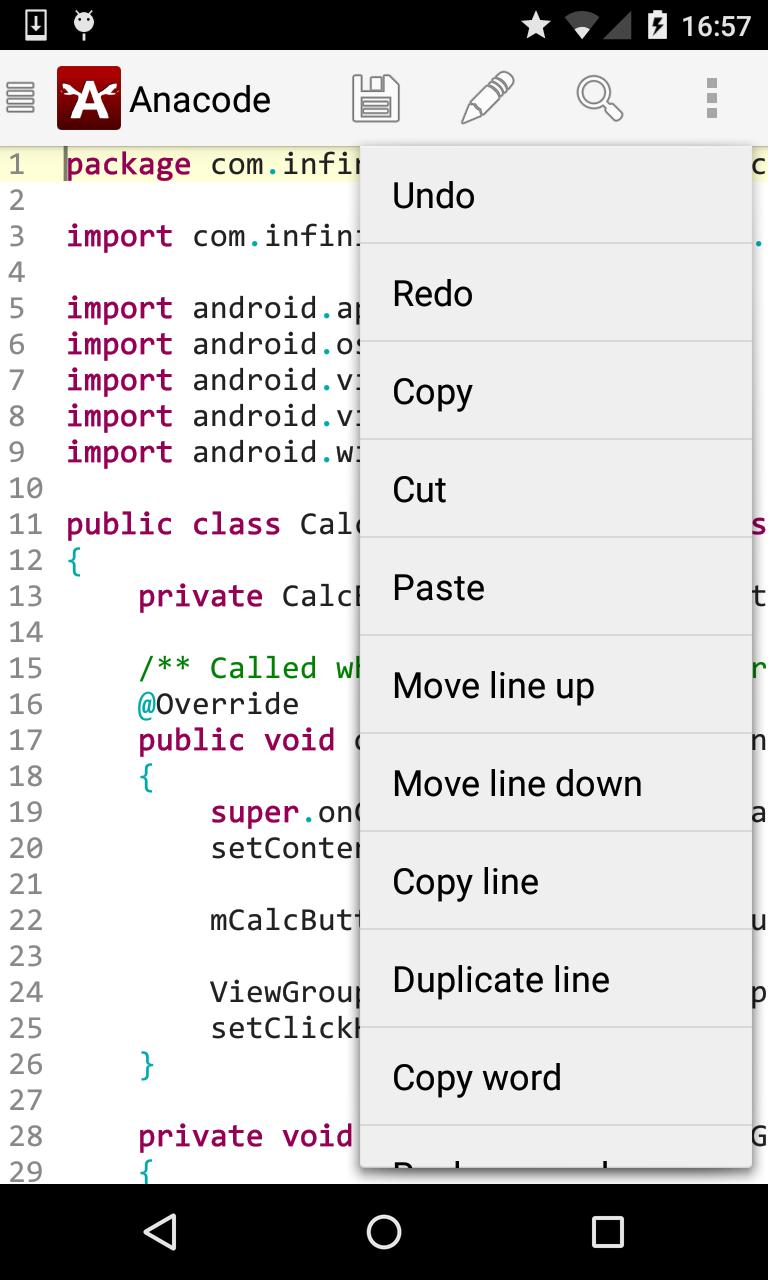Close the three-dot overflow menu

tap(711, 98)
